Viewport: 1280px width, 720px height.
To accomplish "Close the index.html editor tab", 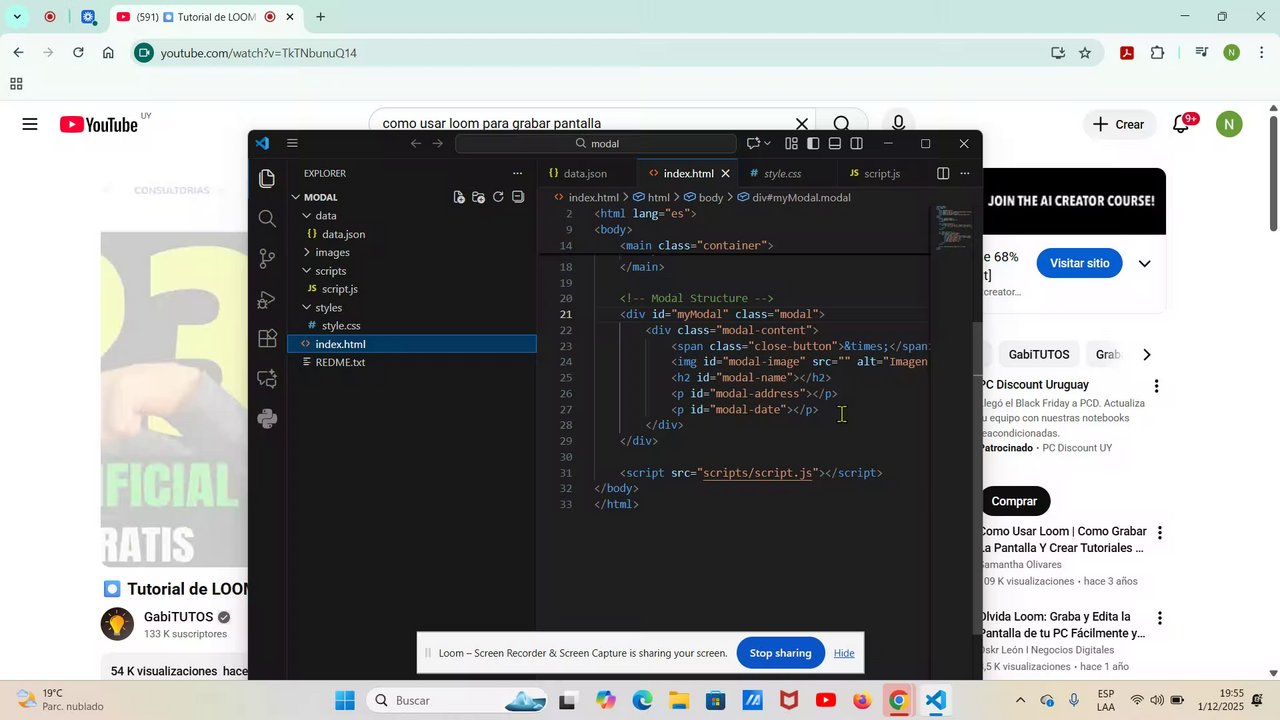I will pyautogui.click(x=726, y=173).
